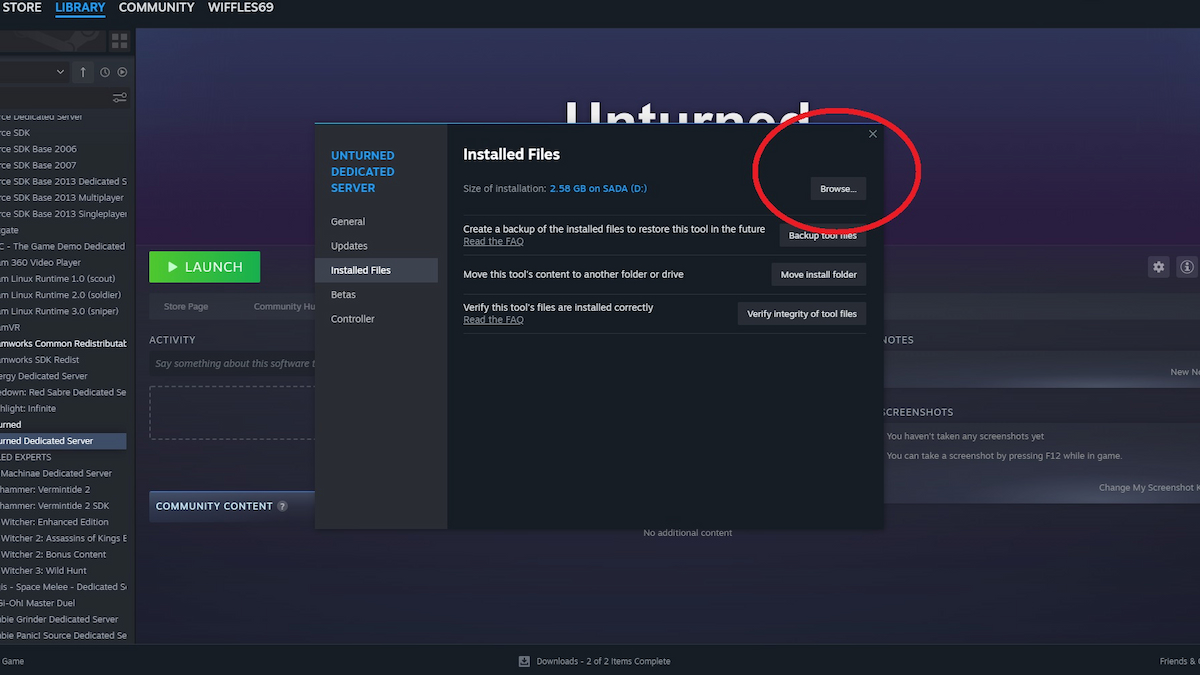The height and width of the screenshot is (675, 1200).
Task: Click the Downloads icon in bottom bar
Action: (524, 661)
